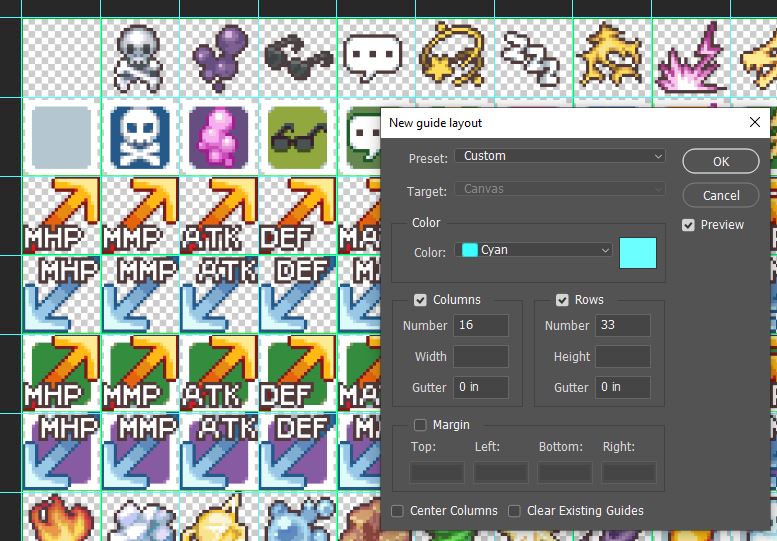Click OK in New guide layout dialog
777x541 pixels.
tap(721, 162)
